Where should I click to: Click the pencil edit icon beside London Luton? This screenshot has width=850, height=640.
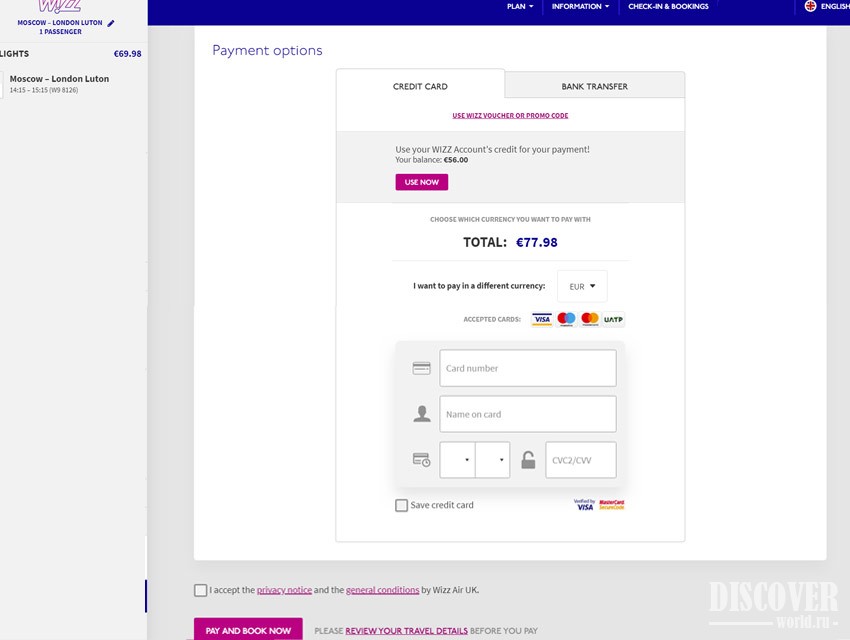tap(111, 22)
